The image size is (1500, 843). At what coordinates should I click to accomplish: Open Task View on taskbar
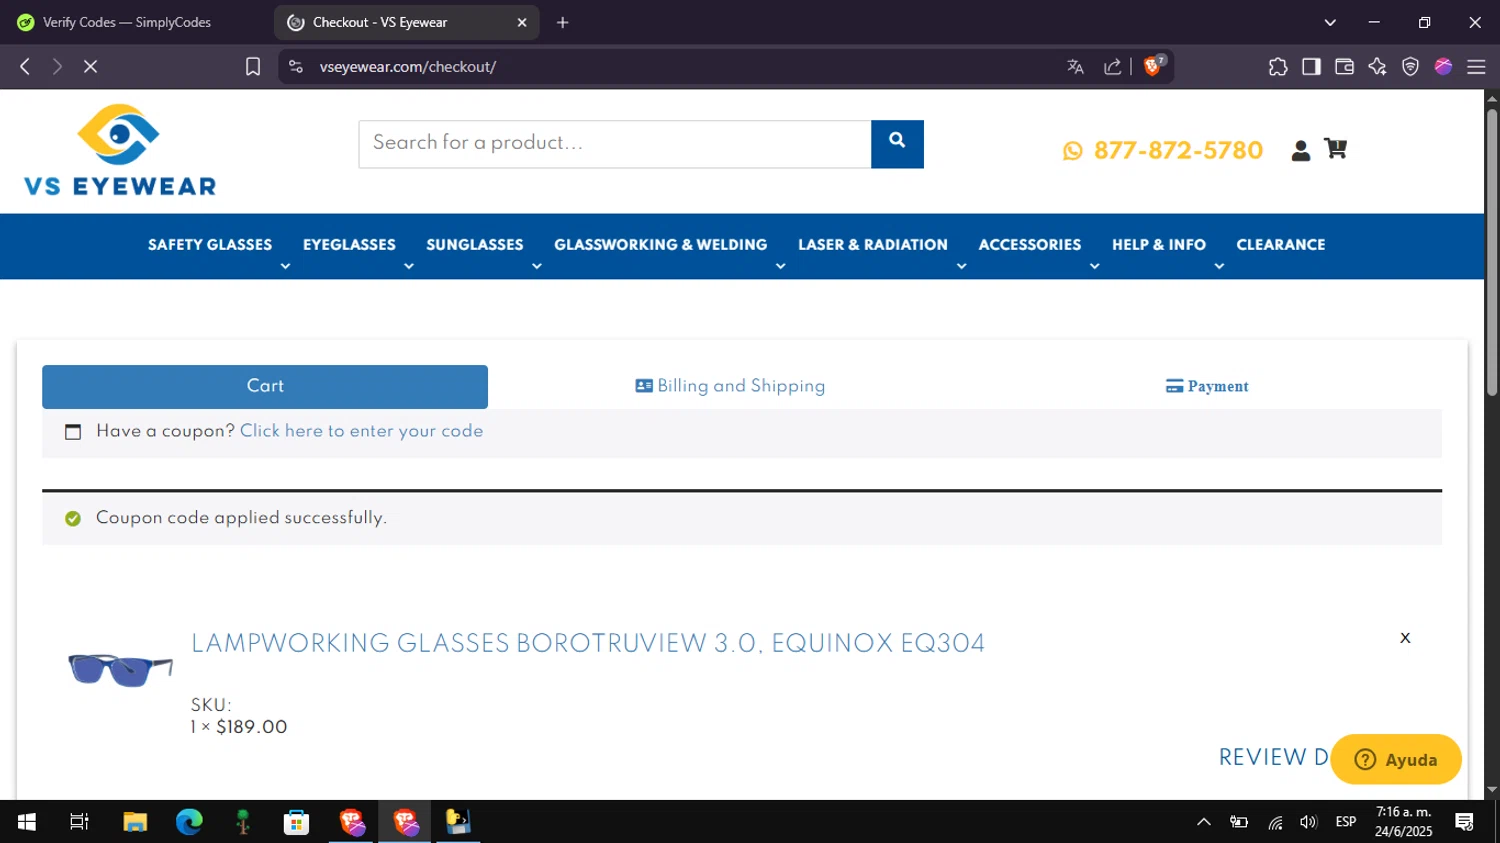click(79, 822)
